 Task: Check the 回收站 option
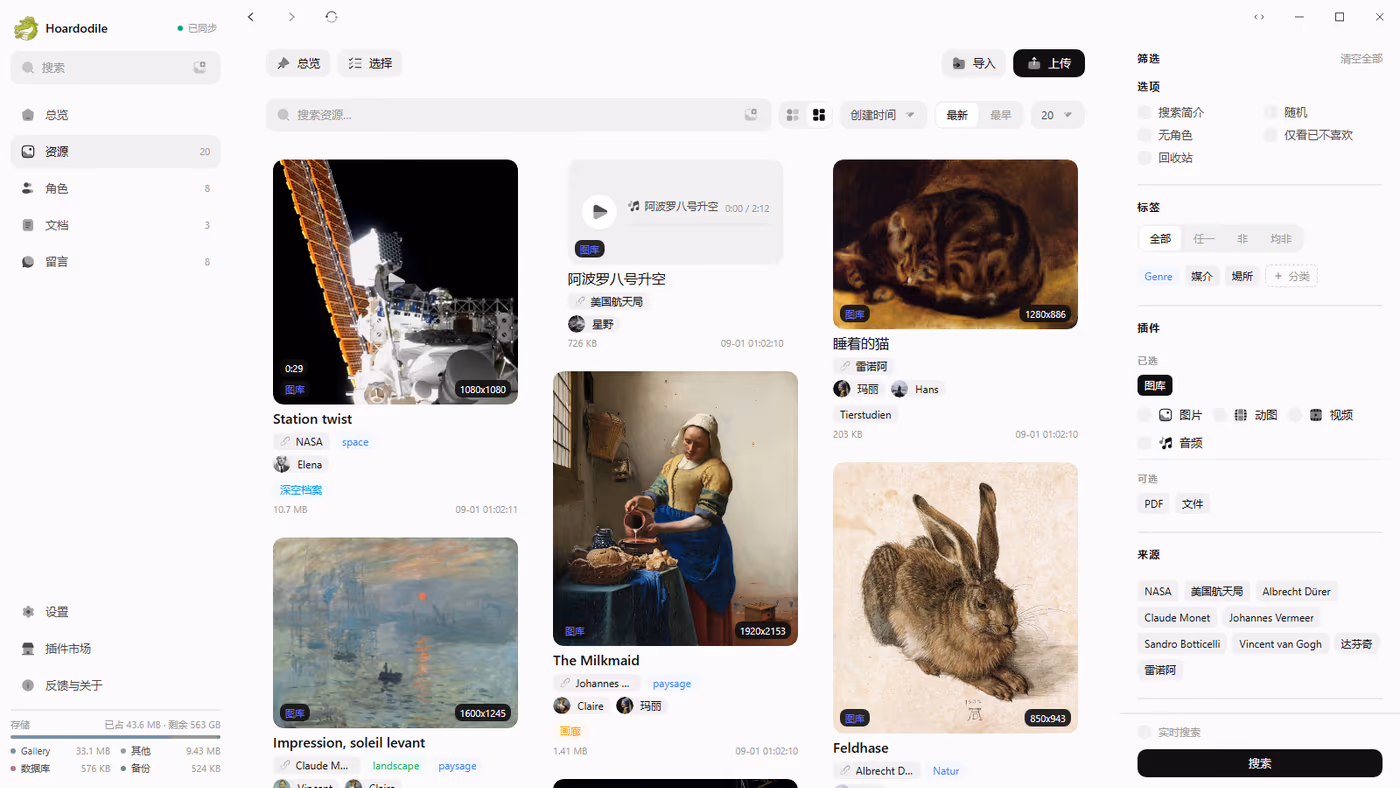coord(1145,158)
